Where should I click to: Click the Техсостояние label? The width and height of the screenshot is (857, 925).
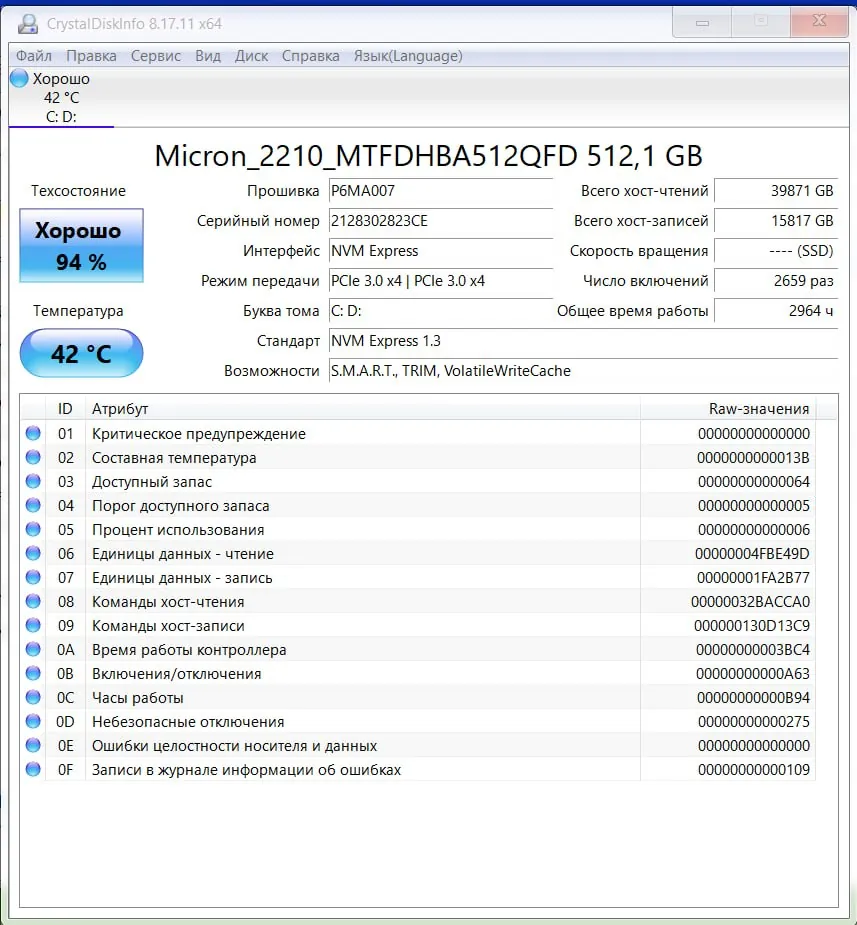pyautogui.click(x=78, y=191)
